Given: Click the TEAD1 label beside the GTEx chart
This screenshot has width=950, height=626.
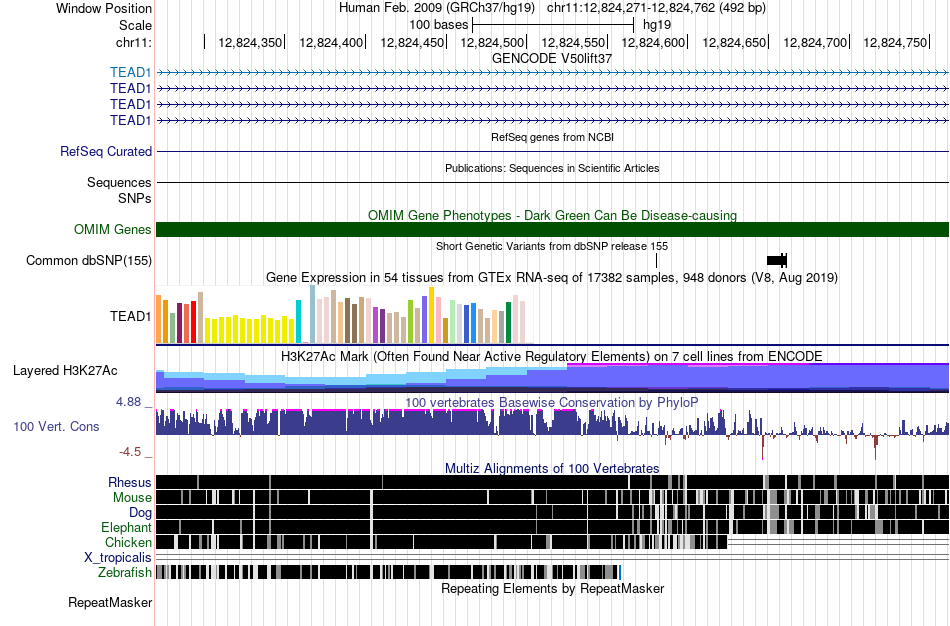Looking at the screenshot, I should (x=130, y=316).
